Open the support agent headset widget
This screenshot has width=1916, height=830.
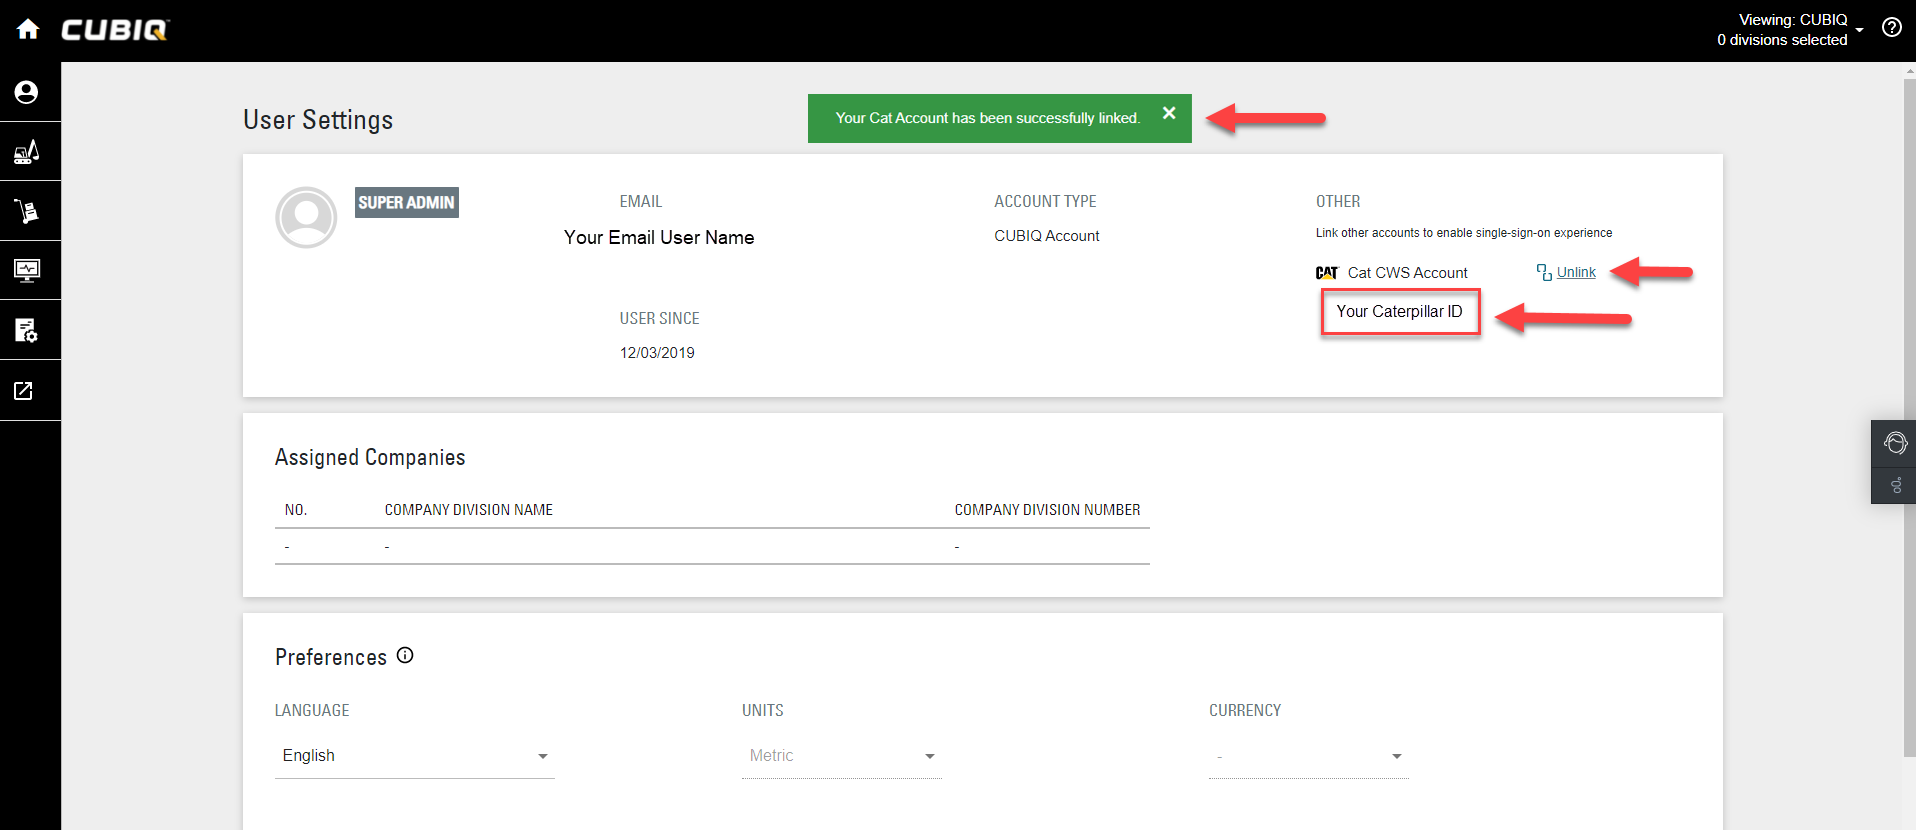click(1894, 443)
